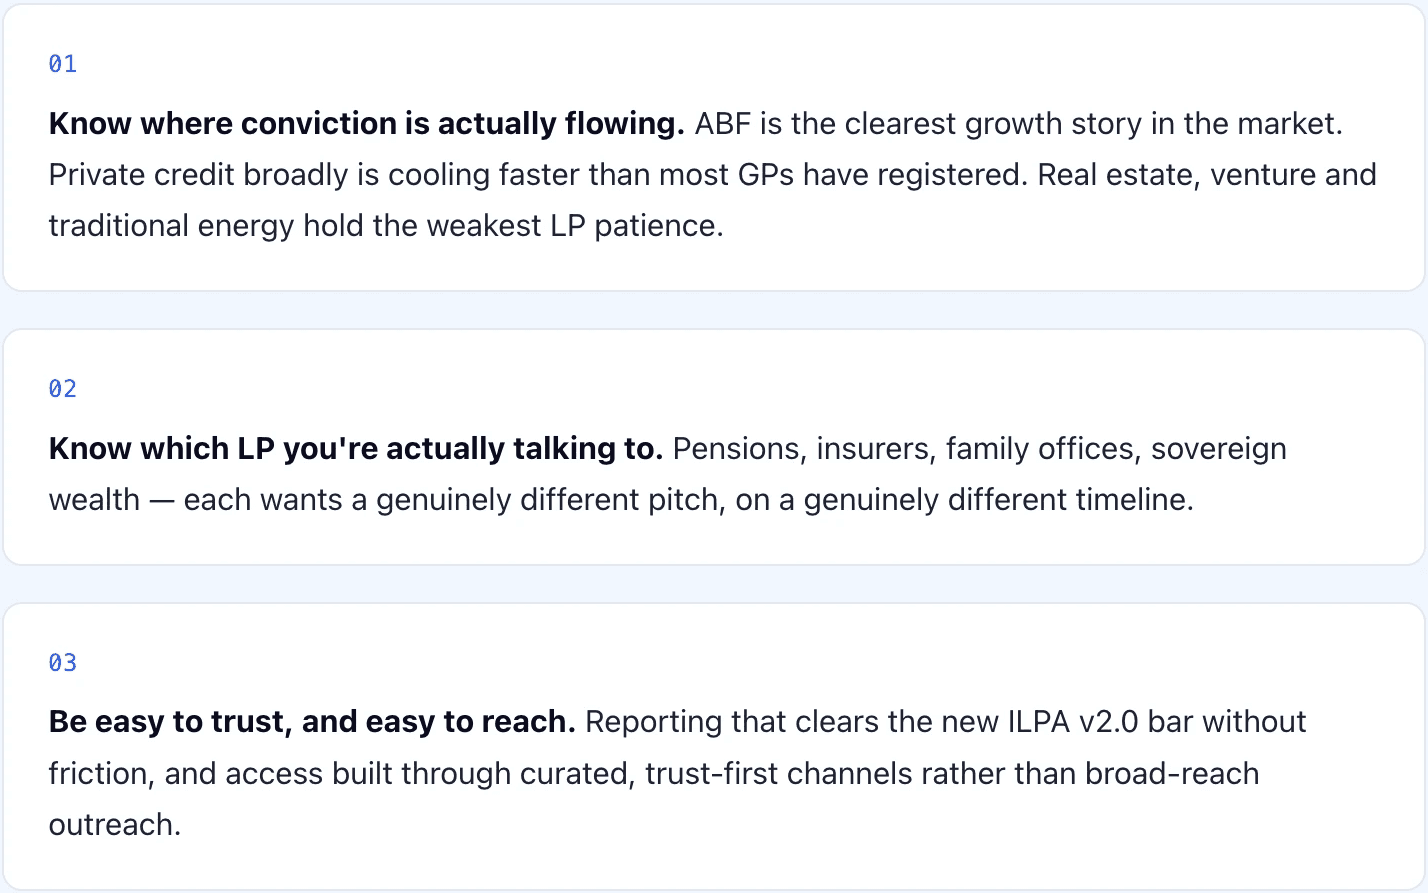The image size is (1428, 893).
Task: Click the 'ABF is the clearest growth story' sentence
Action: point(1018,124)
